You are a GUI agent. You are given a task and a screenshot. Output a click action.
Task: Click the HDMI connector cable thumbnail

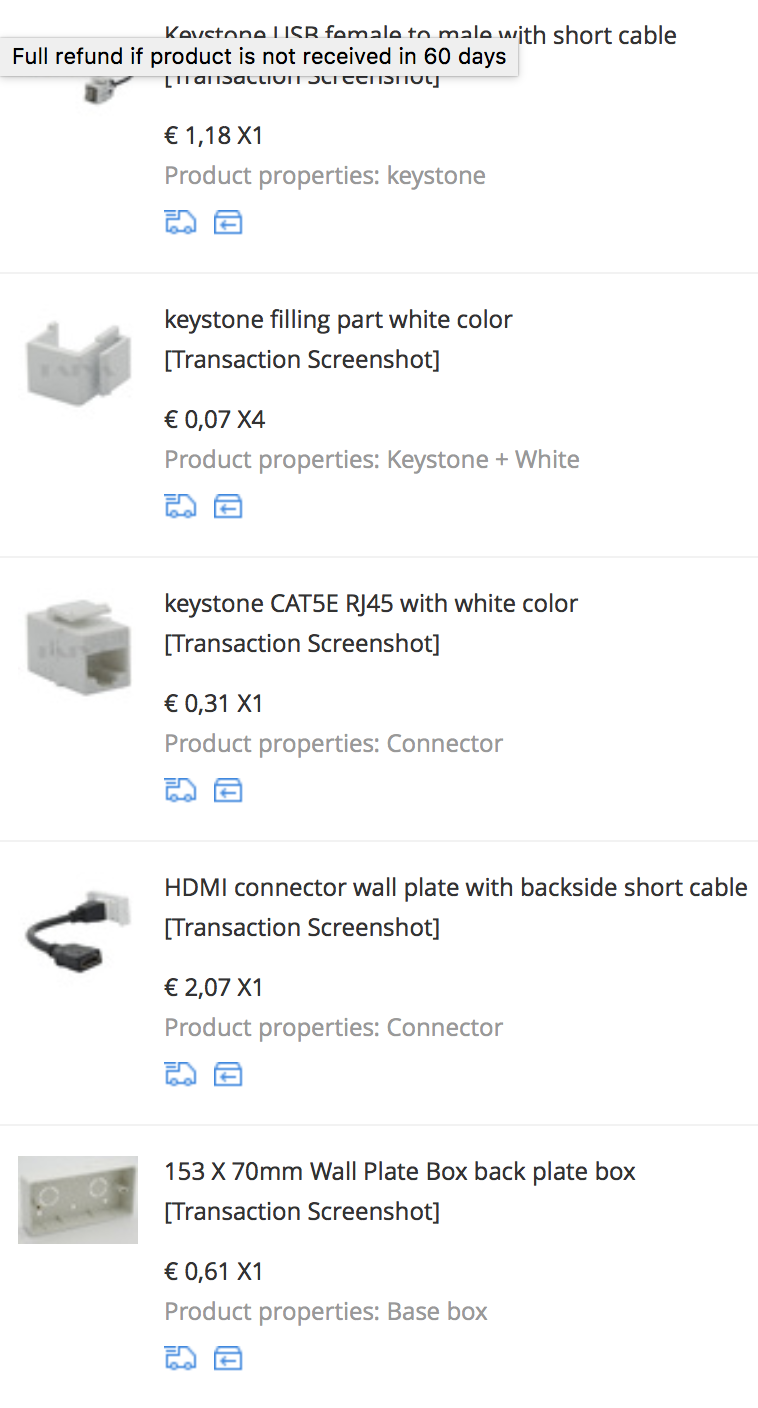tap(78, 928)
